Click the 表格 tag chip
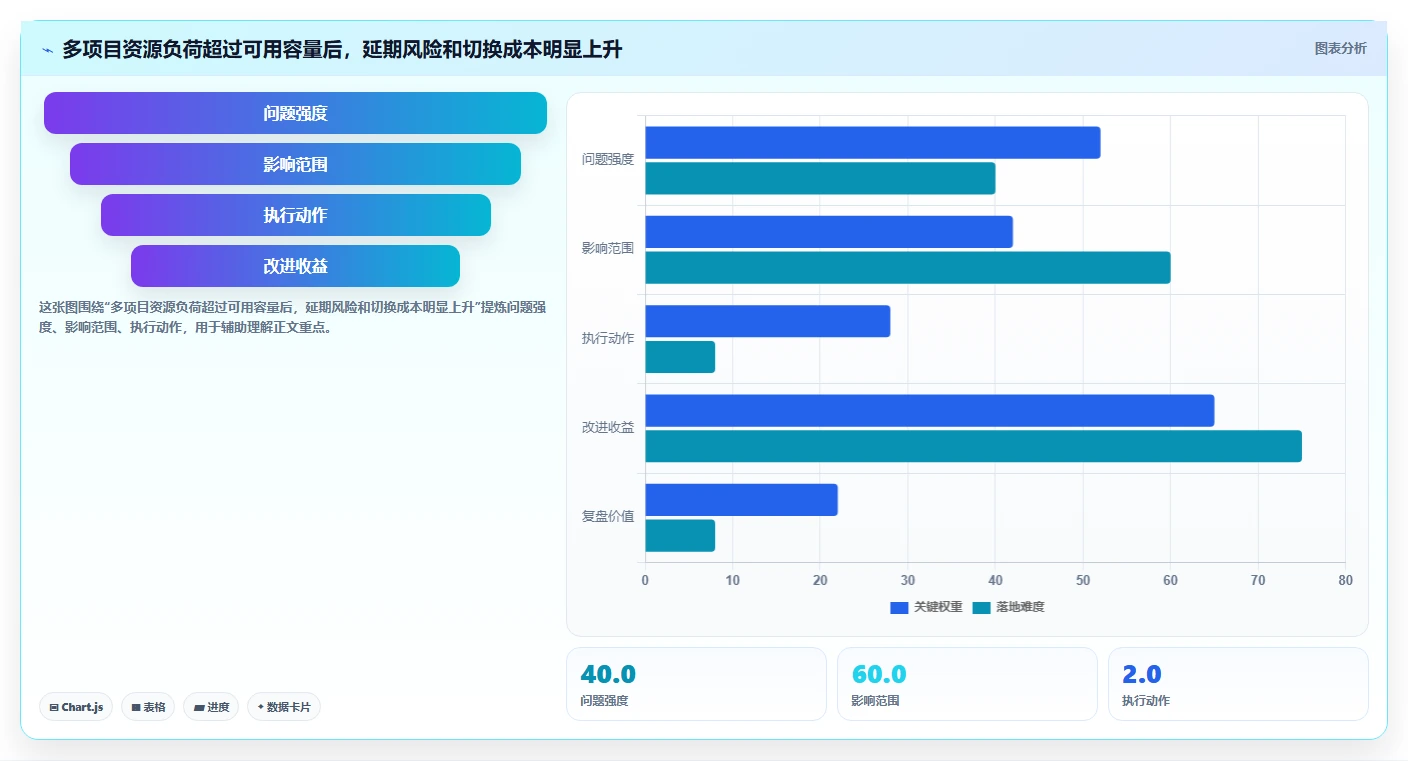 point(148,707)
